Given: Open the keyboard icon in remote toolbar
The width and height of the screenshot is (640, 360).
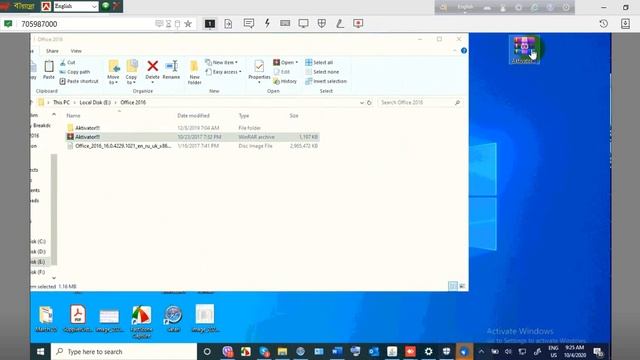Looking at the screenshot, I should coord(285,23).
